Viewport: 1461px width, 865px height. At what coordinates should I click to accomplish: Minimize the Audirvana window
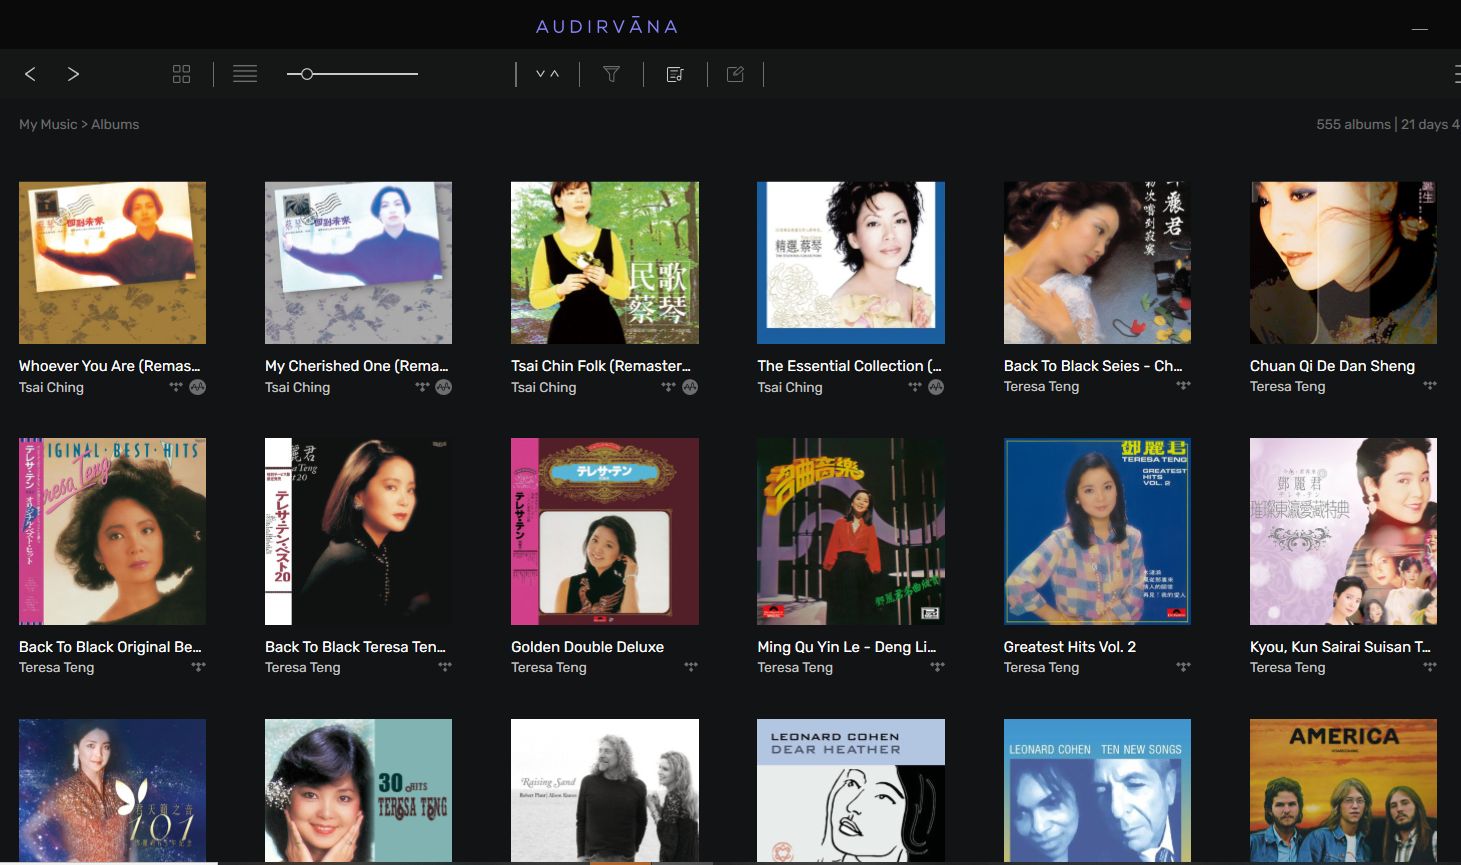pos(1419,29)
